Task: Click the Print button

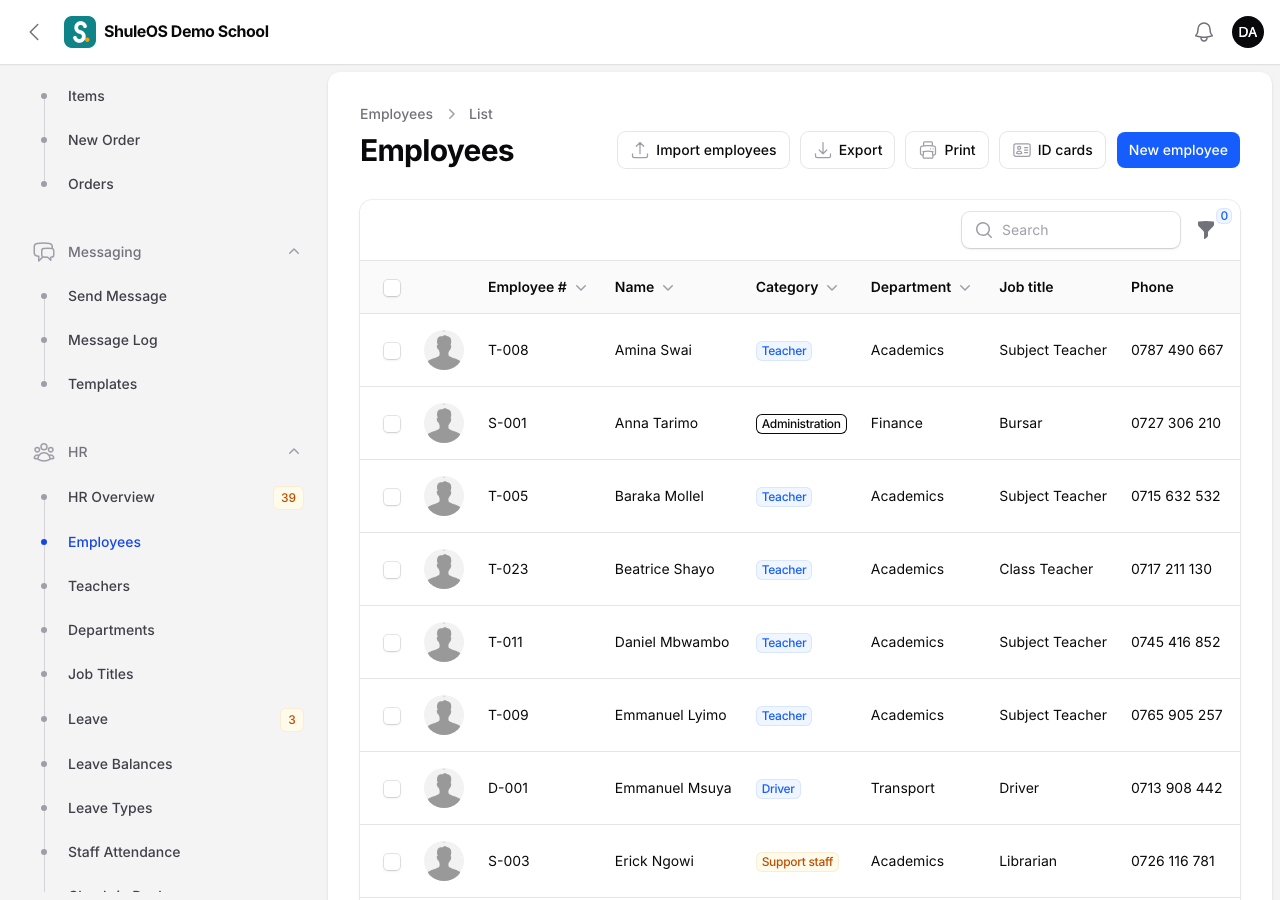Action: (x=947, y=150)
